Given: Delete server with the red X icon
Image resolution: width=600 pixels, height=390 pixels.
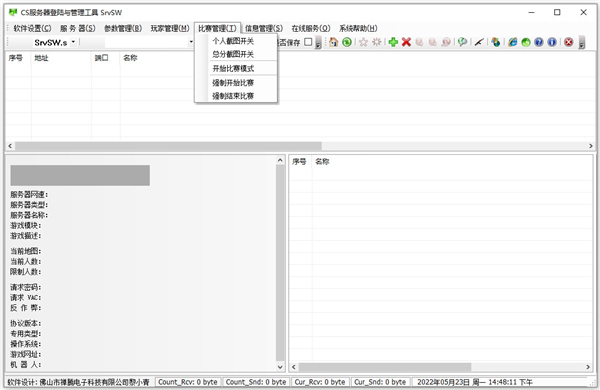Looking at the screenshot, I should click(x=406, y=42).
